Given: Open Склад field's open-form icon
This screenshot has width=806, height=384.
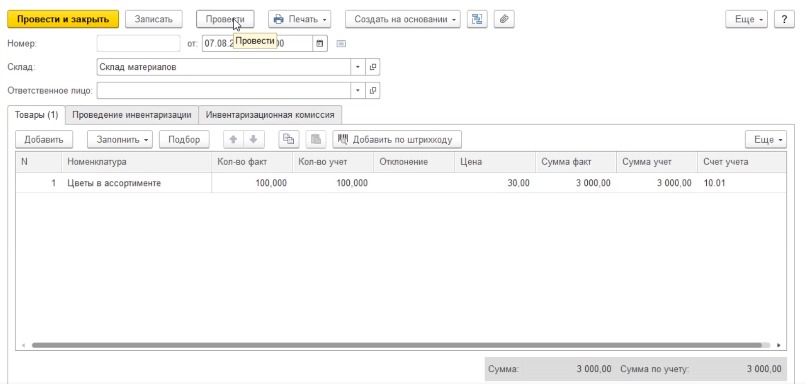Looking at the screenshot, I should click(x=373, y=67).
